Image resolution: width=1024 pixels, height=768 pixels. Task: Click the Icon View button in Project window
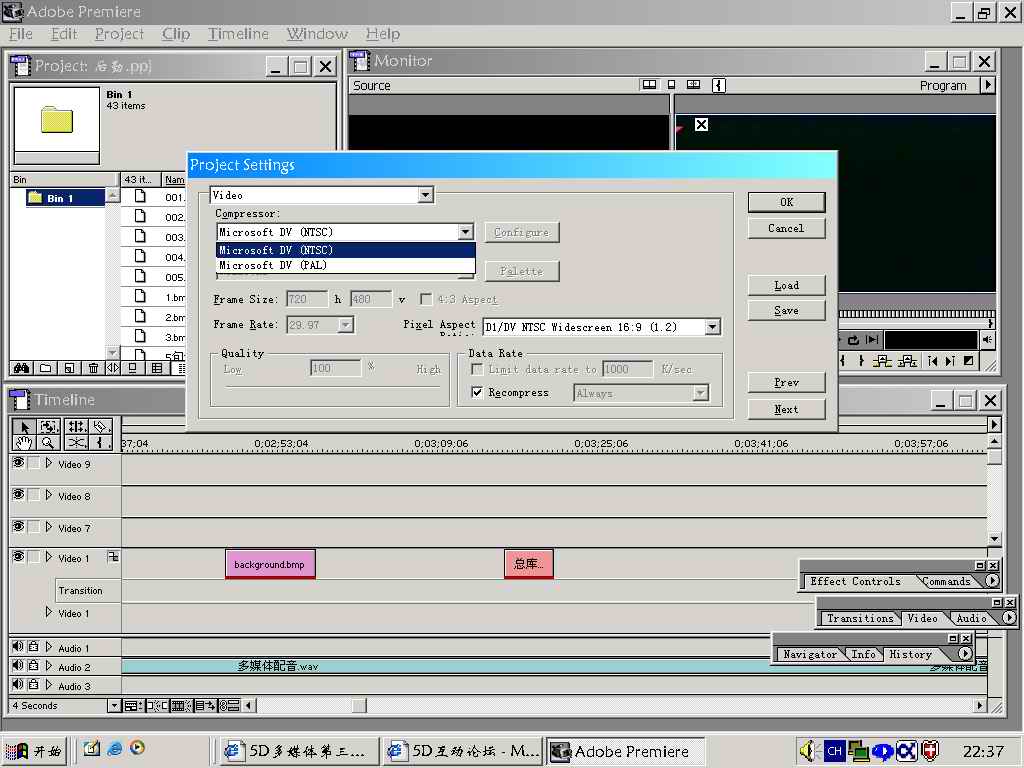133,368
